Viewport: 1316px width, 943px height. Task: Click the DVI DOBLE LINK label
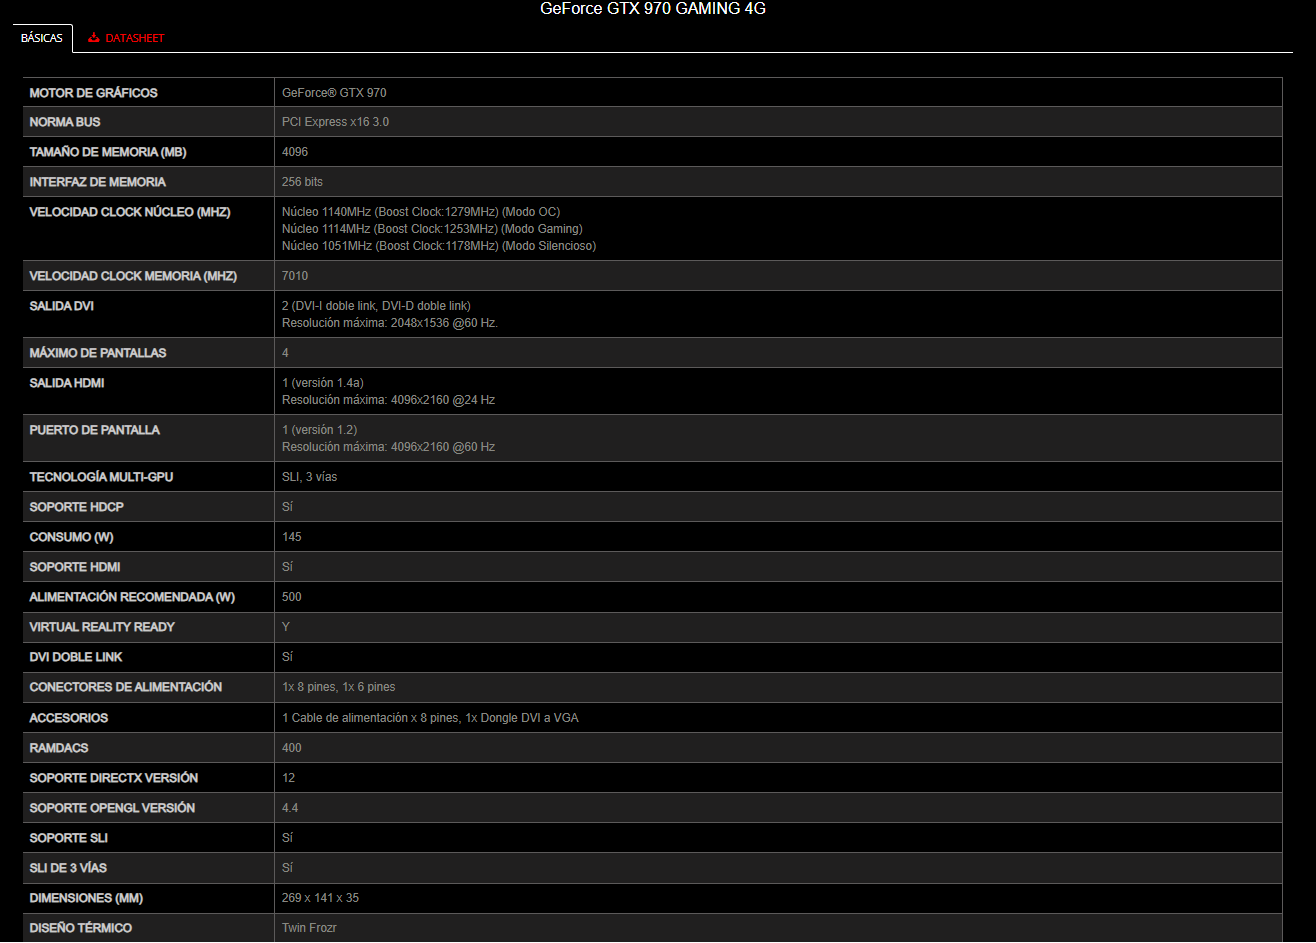(76, 657)
